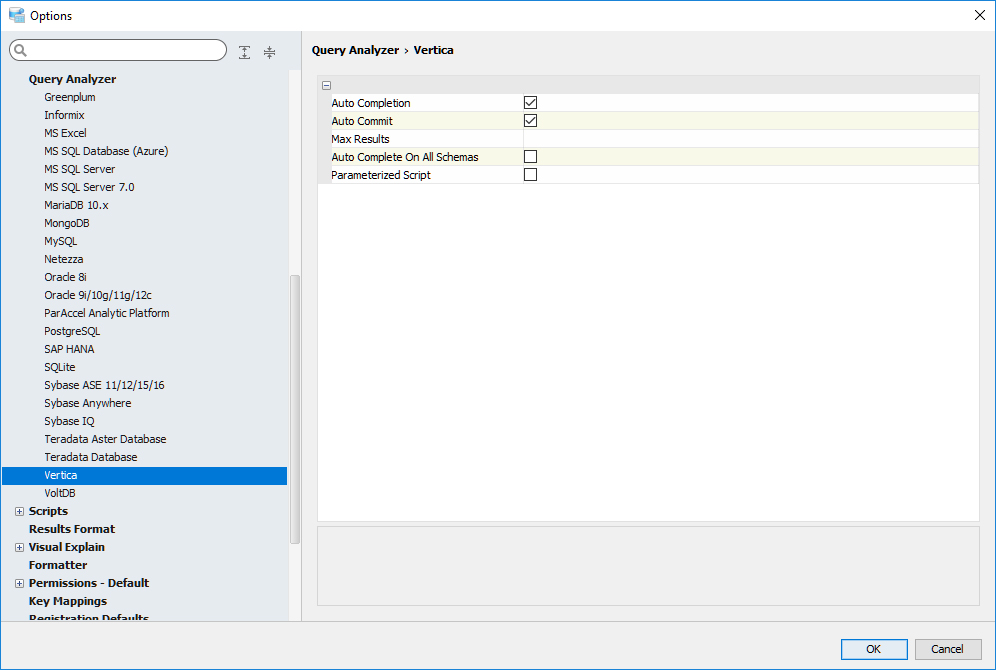
Task: Disable the Auto Commit checkbox
Action: 531,121
